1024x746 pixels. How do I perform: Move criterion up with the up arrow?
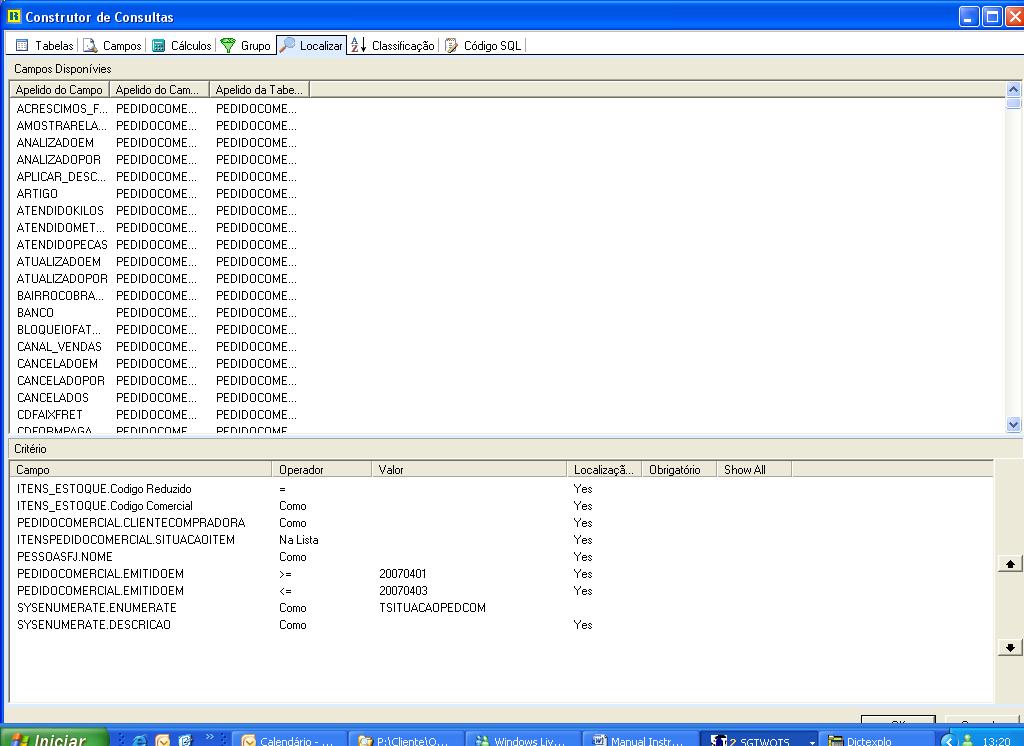pyautogui.click(x=1010, y=564)
